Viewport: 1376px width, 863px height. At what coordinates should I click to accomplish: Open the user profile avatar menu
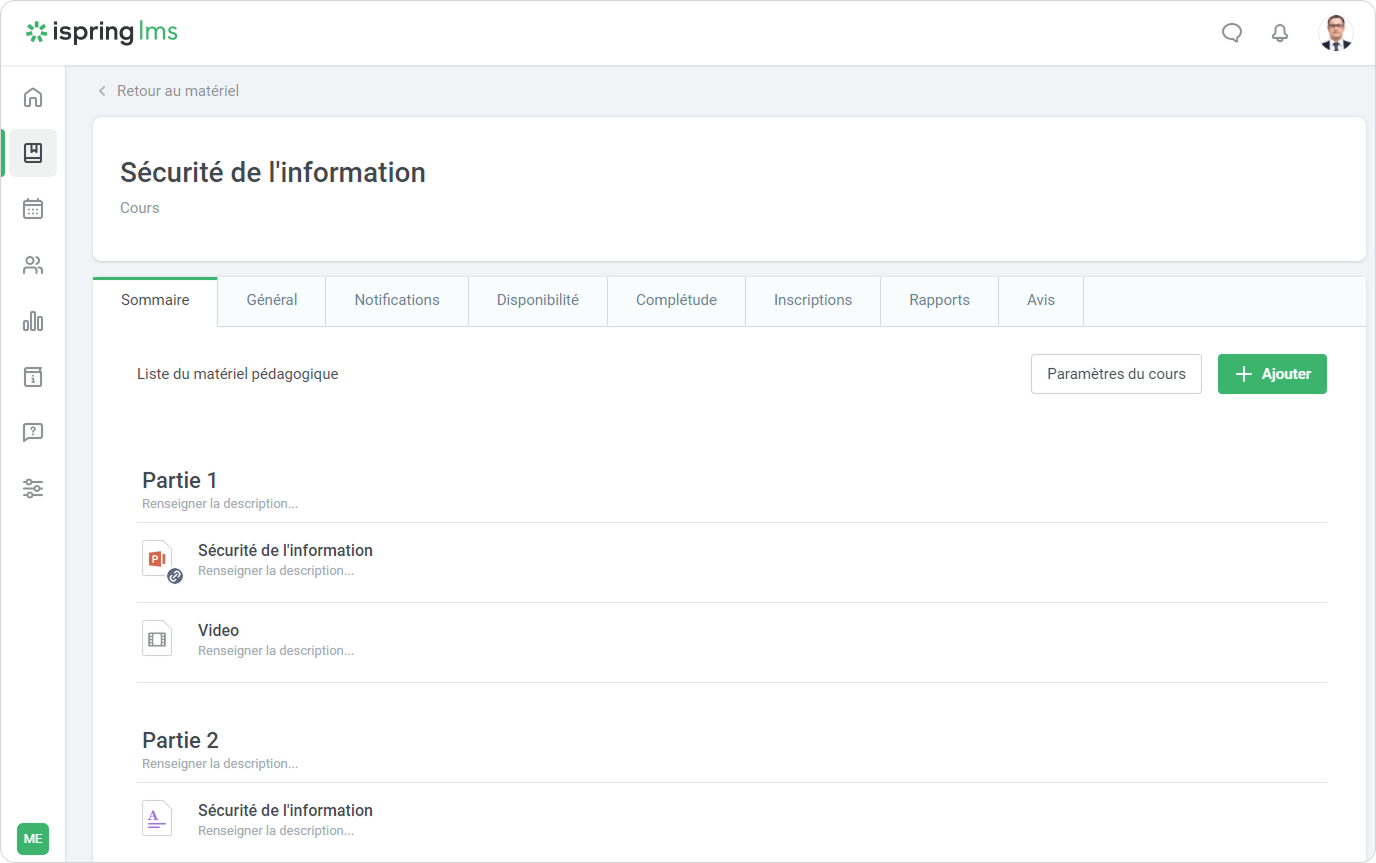1335,33
